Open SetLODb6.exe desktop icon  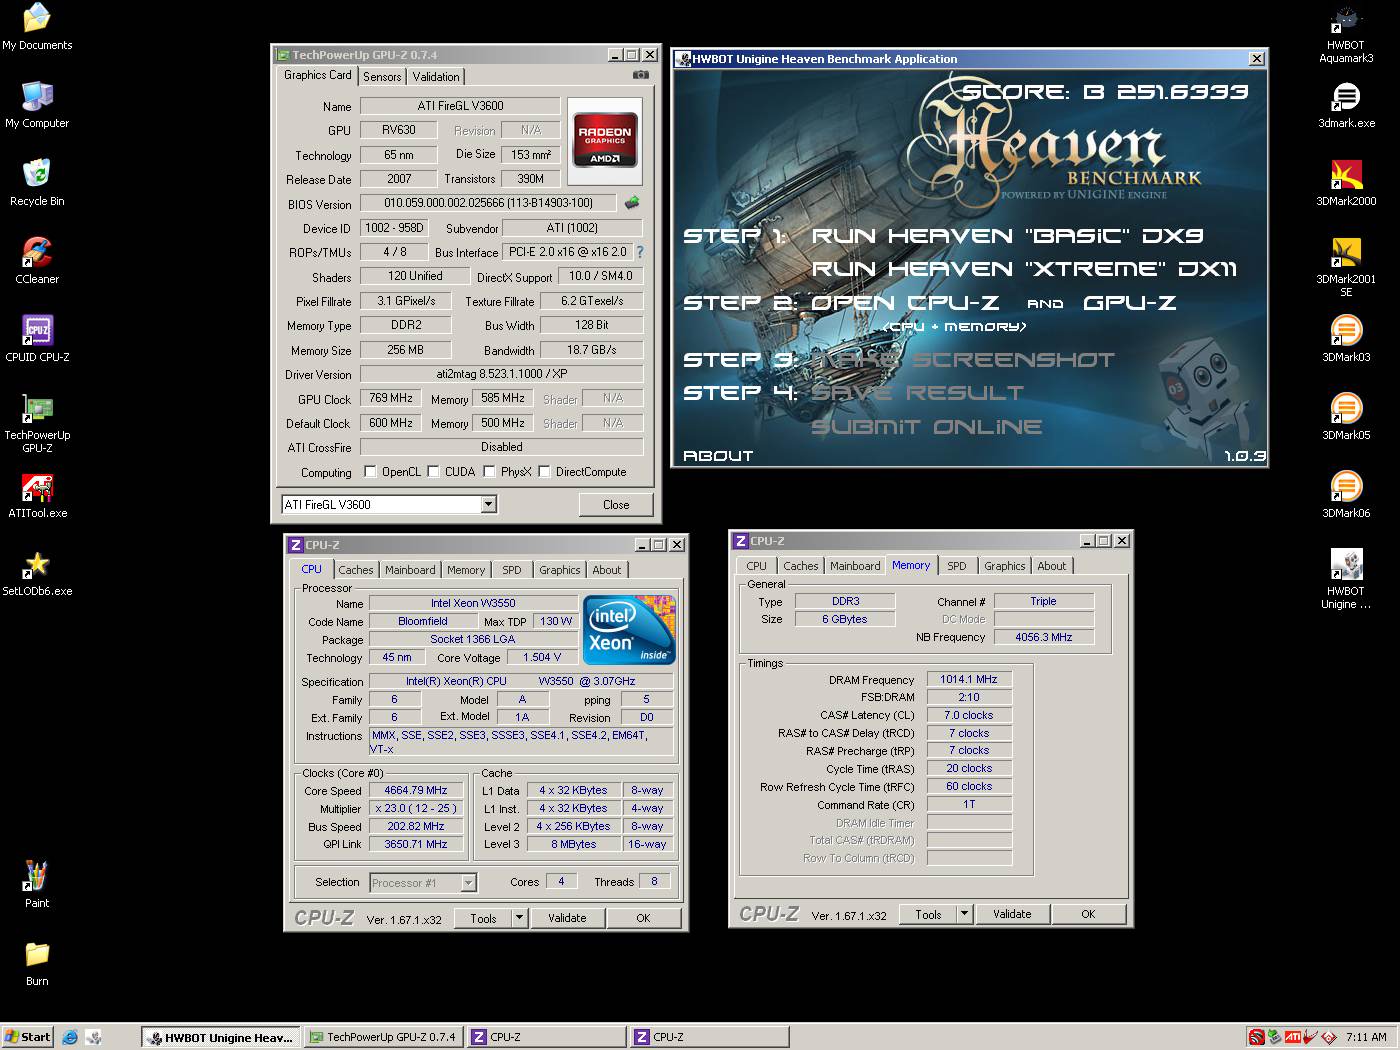pyautogui.click(x=37, y=573)
